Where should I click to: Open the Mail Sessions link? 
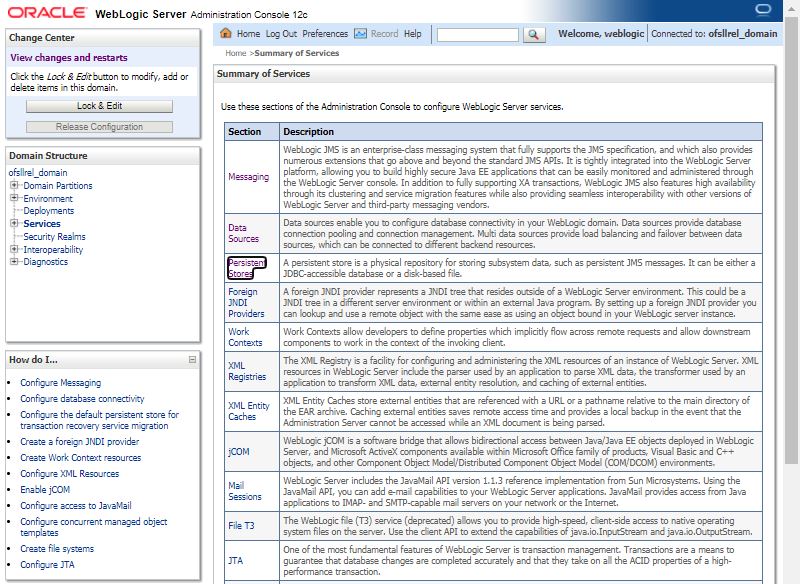point(244,491)
